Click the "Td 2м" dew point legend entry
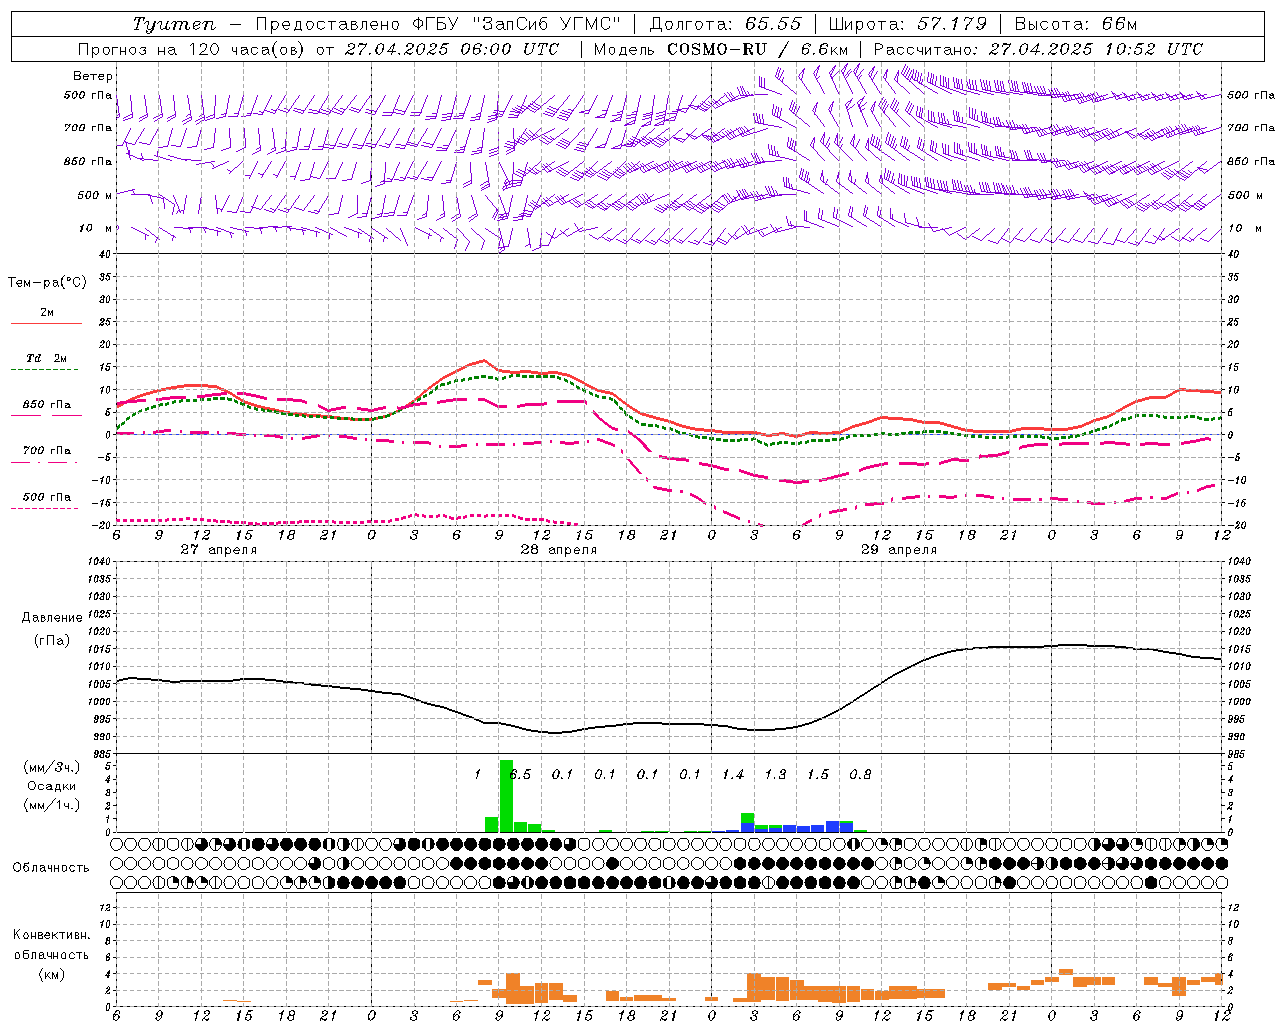The height and width of the screenshot is (1024, 1280). pos(47,358)
